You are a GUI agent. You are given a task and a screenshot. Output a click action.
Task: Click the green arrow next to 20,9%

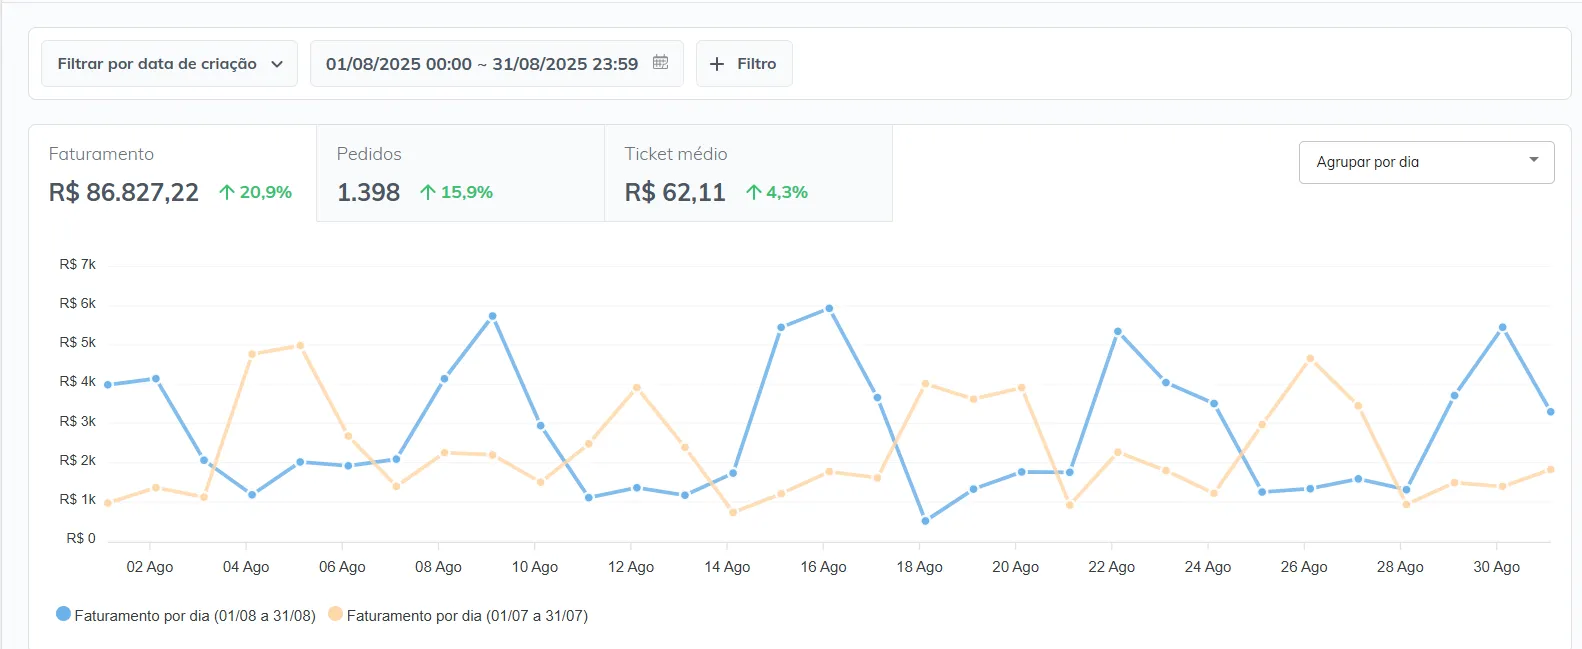click(x=227, y=192)
